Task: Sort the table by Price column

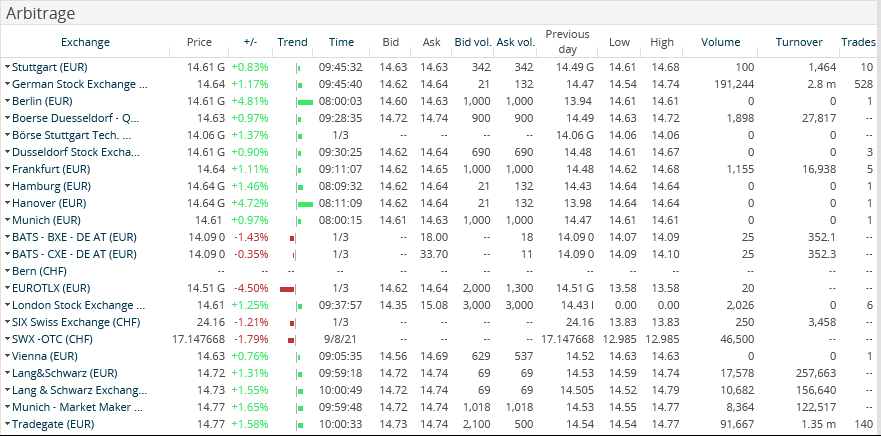Action: [x=199, y=42]
